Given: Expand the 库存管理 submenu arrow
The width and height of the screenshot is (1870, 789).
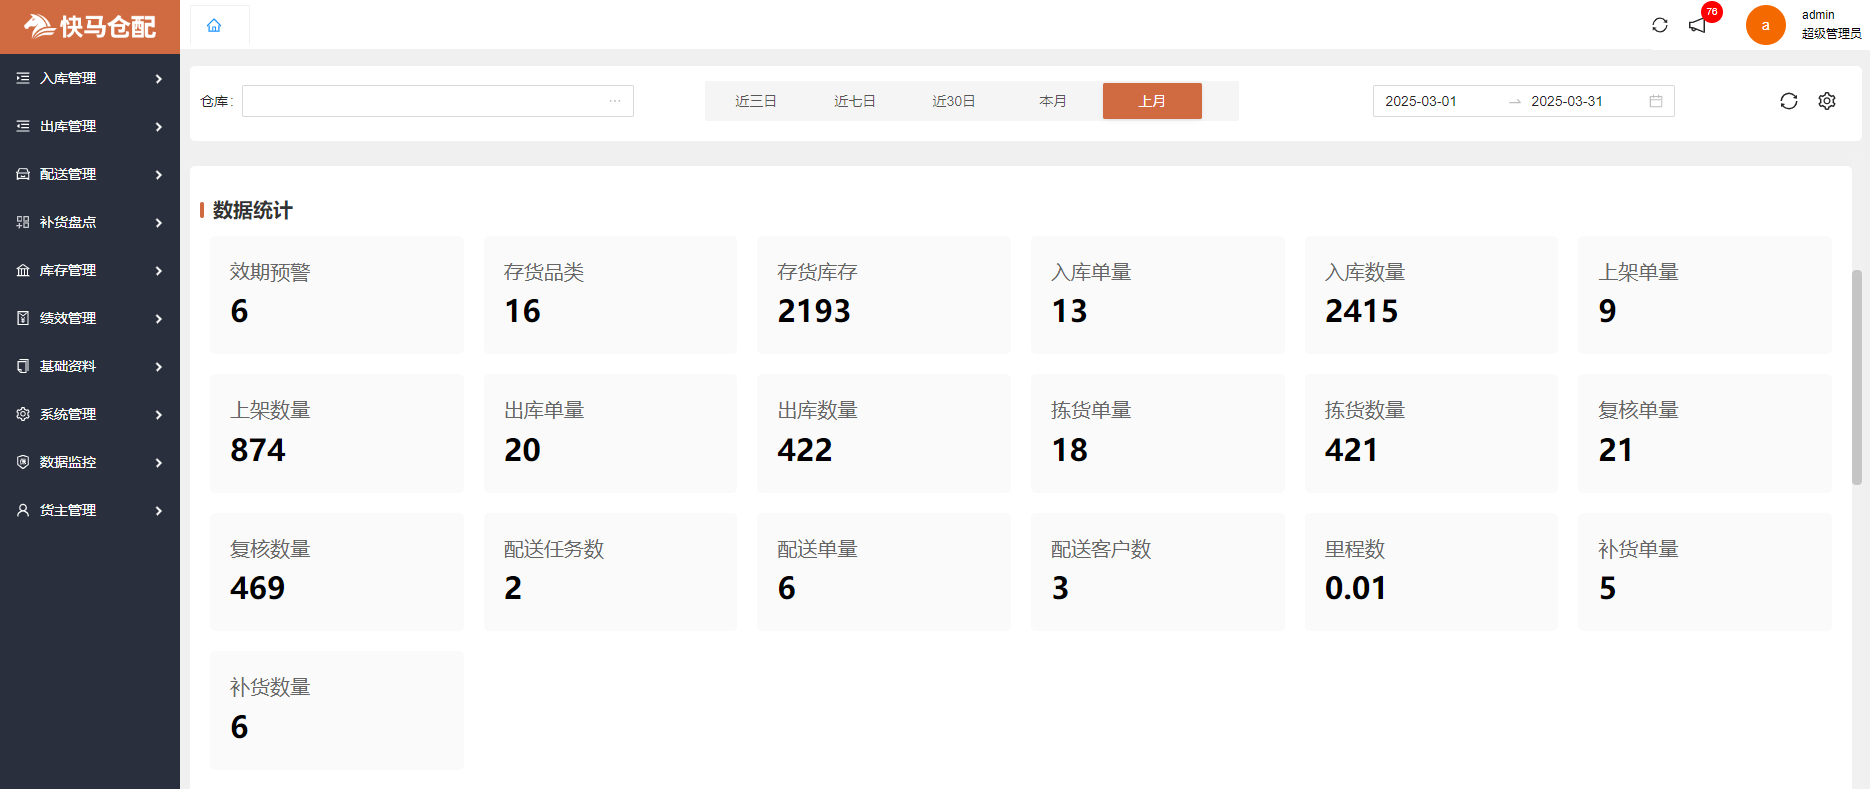Looking at the screenshot, I should [x=159, y=270].
